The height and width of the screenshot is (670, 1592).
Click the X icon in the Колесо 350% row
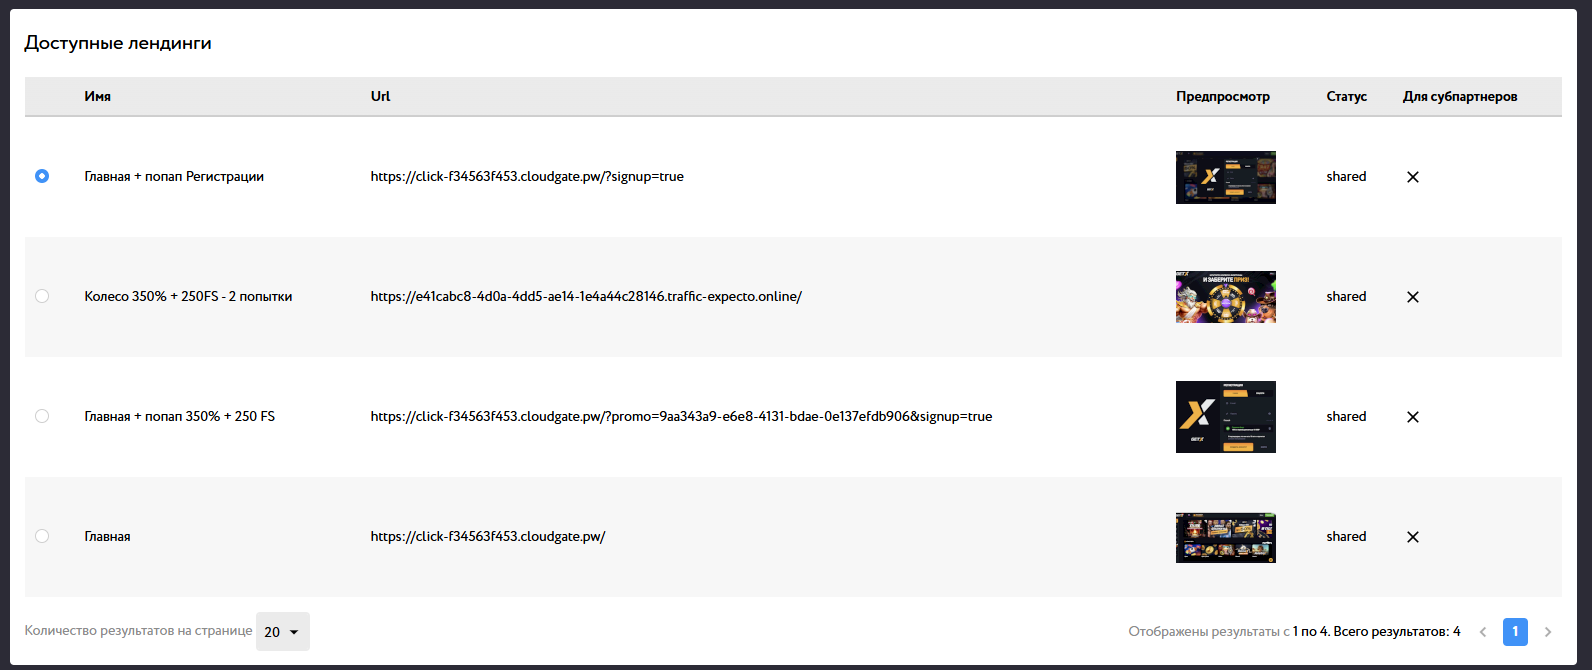[1412, 297]
